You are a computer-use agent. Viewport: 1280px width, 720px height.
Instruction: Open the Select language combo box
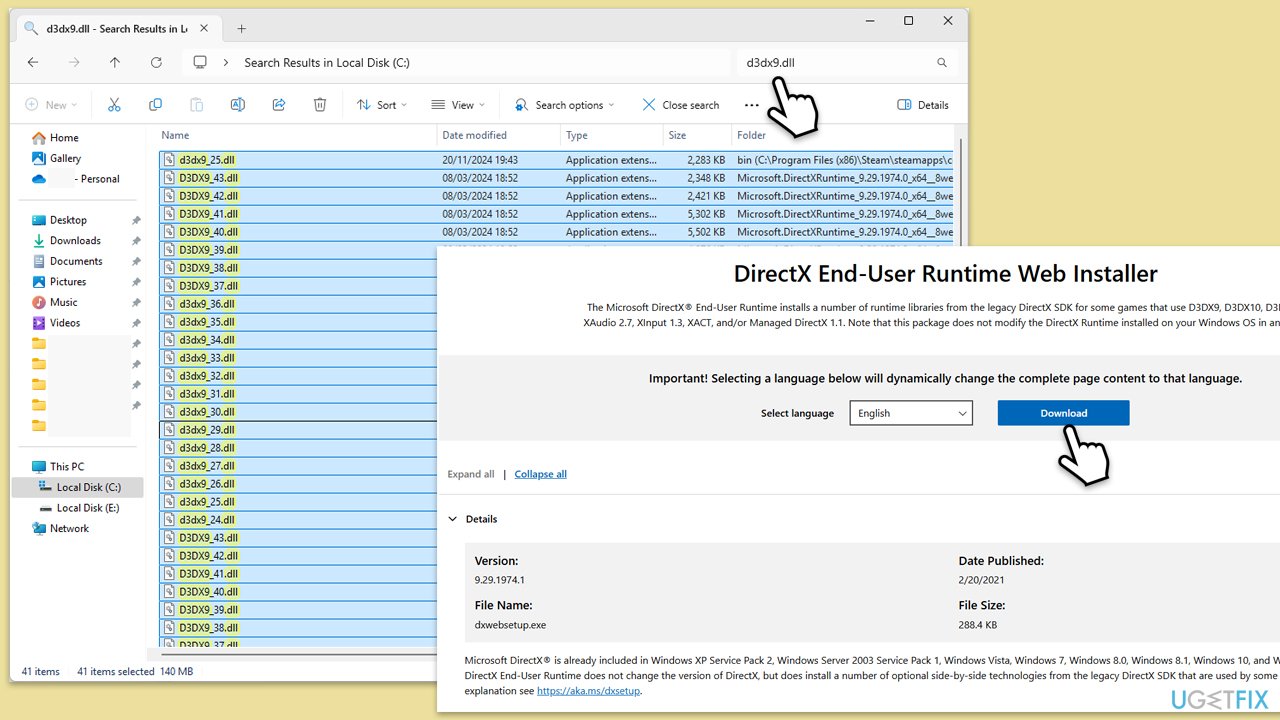(911, 413)
